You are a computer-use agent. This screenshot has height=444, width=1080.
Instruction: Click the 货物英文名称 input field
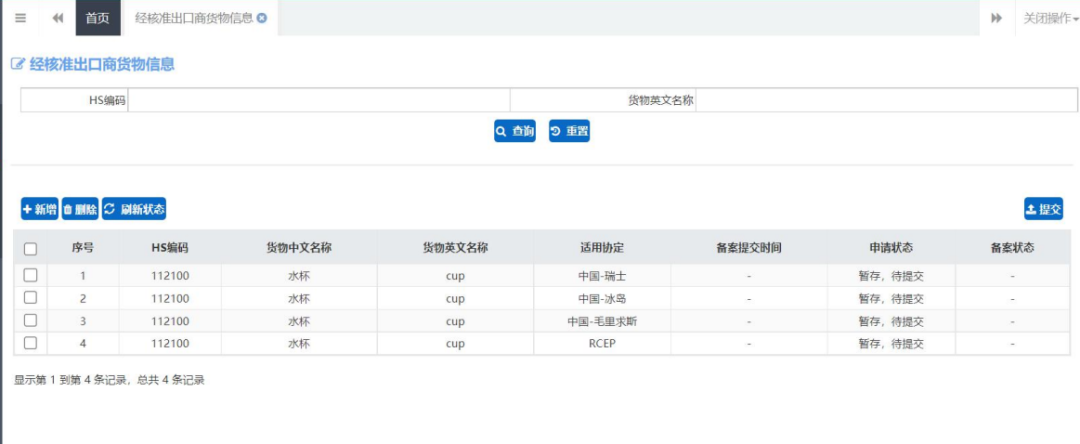(886, 100)
